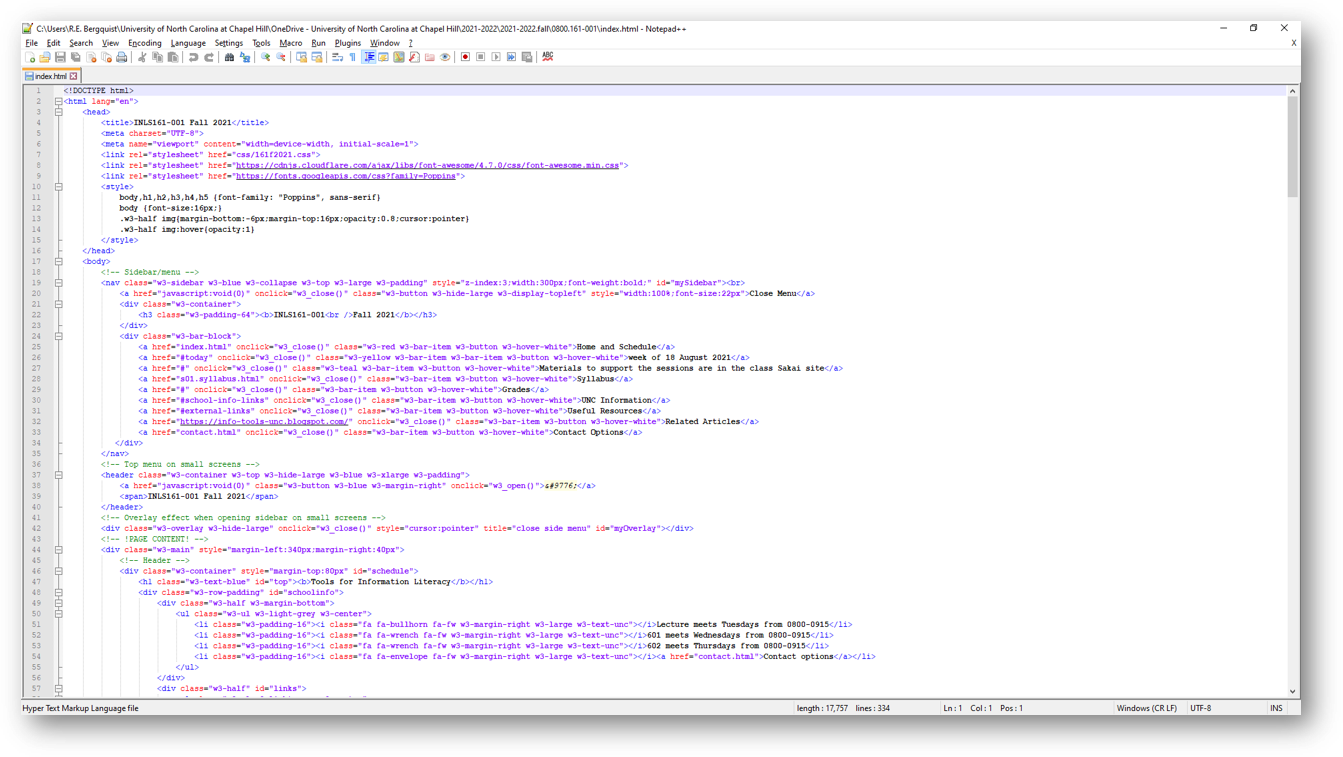Click the fonts.googleapis.com stylesheet URL
1343x757 pixels.
click(346, 176)
